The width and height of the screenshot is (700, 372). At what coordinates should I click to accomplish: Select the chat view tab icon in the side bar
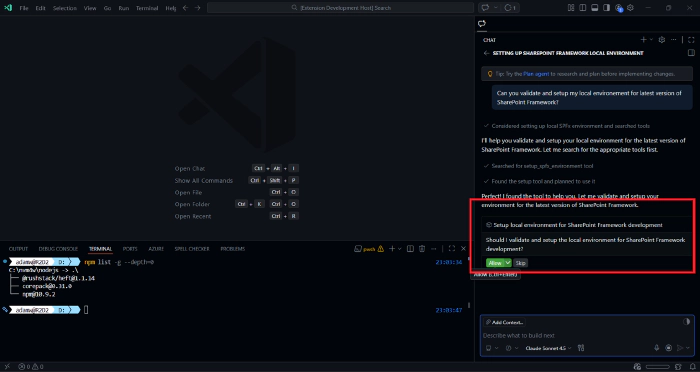482,24
